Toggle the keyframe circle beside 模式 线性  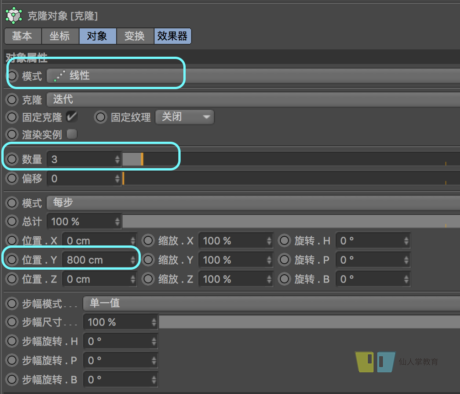[x=12, y=76]
